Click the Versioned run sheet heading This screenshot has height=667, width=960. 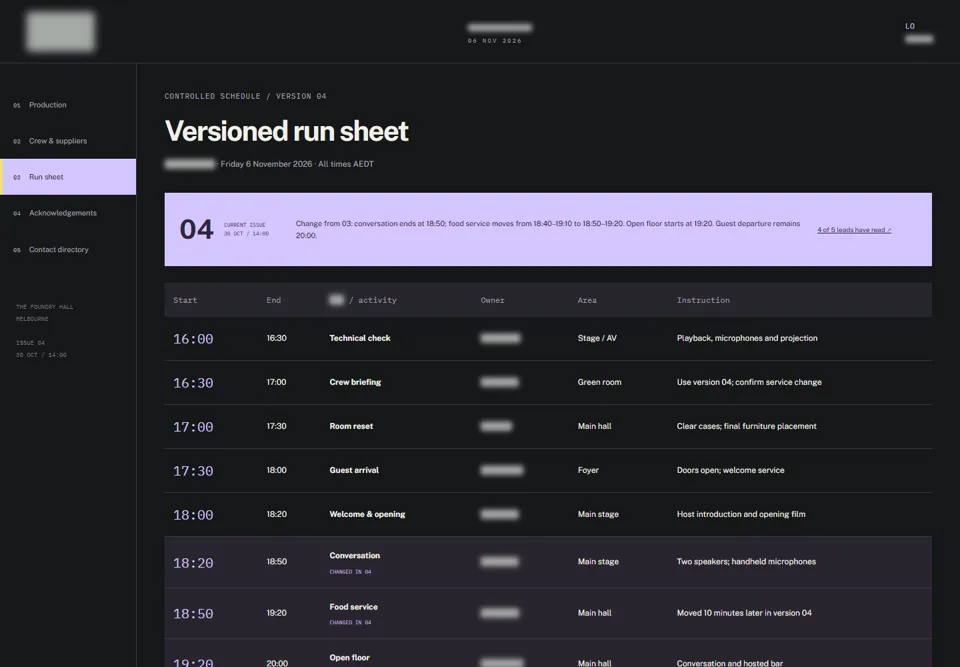tap(287, 131)
